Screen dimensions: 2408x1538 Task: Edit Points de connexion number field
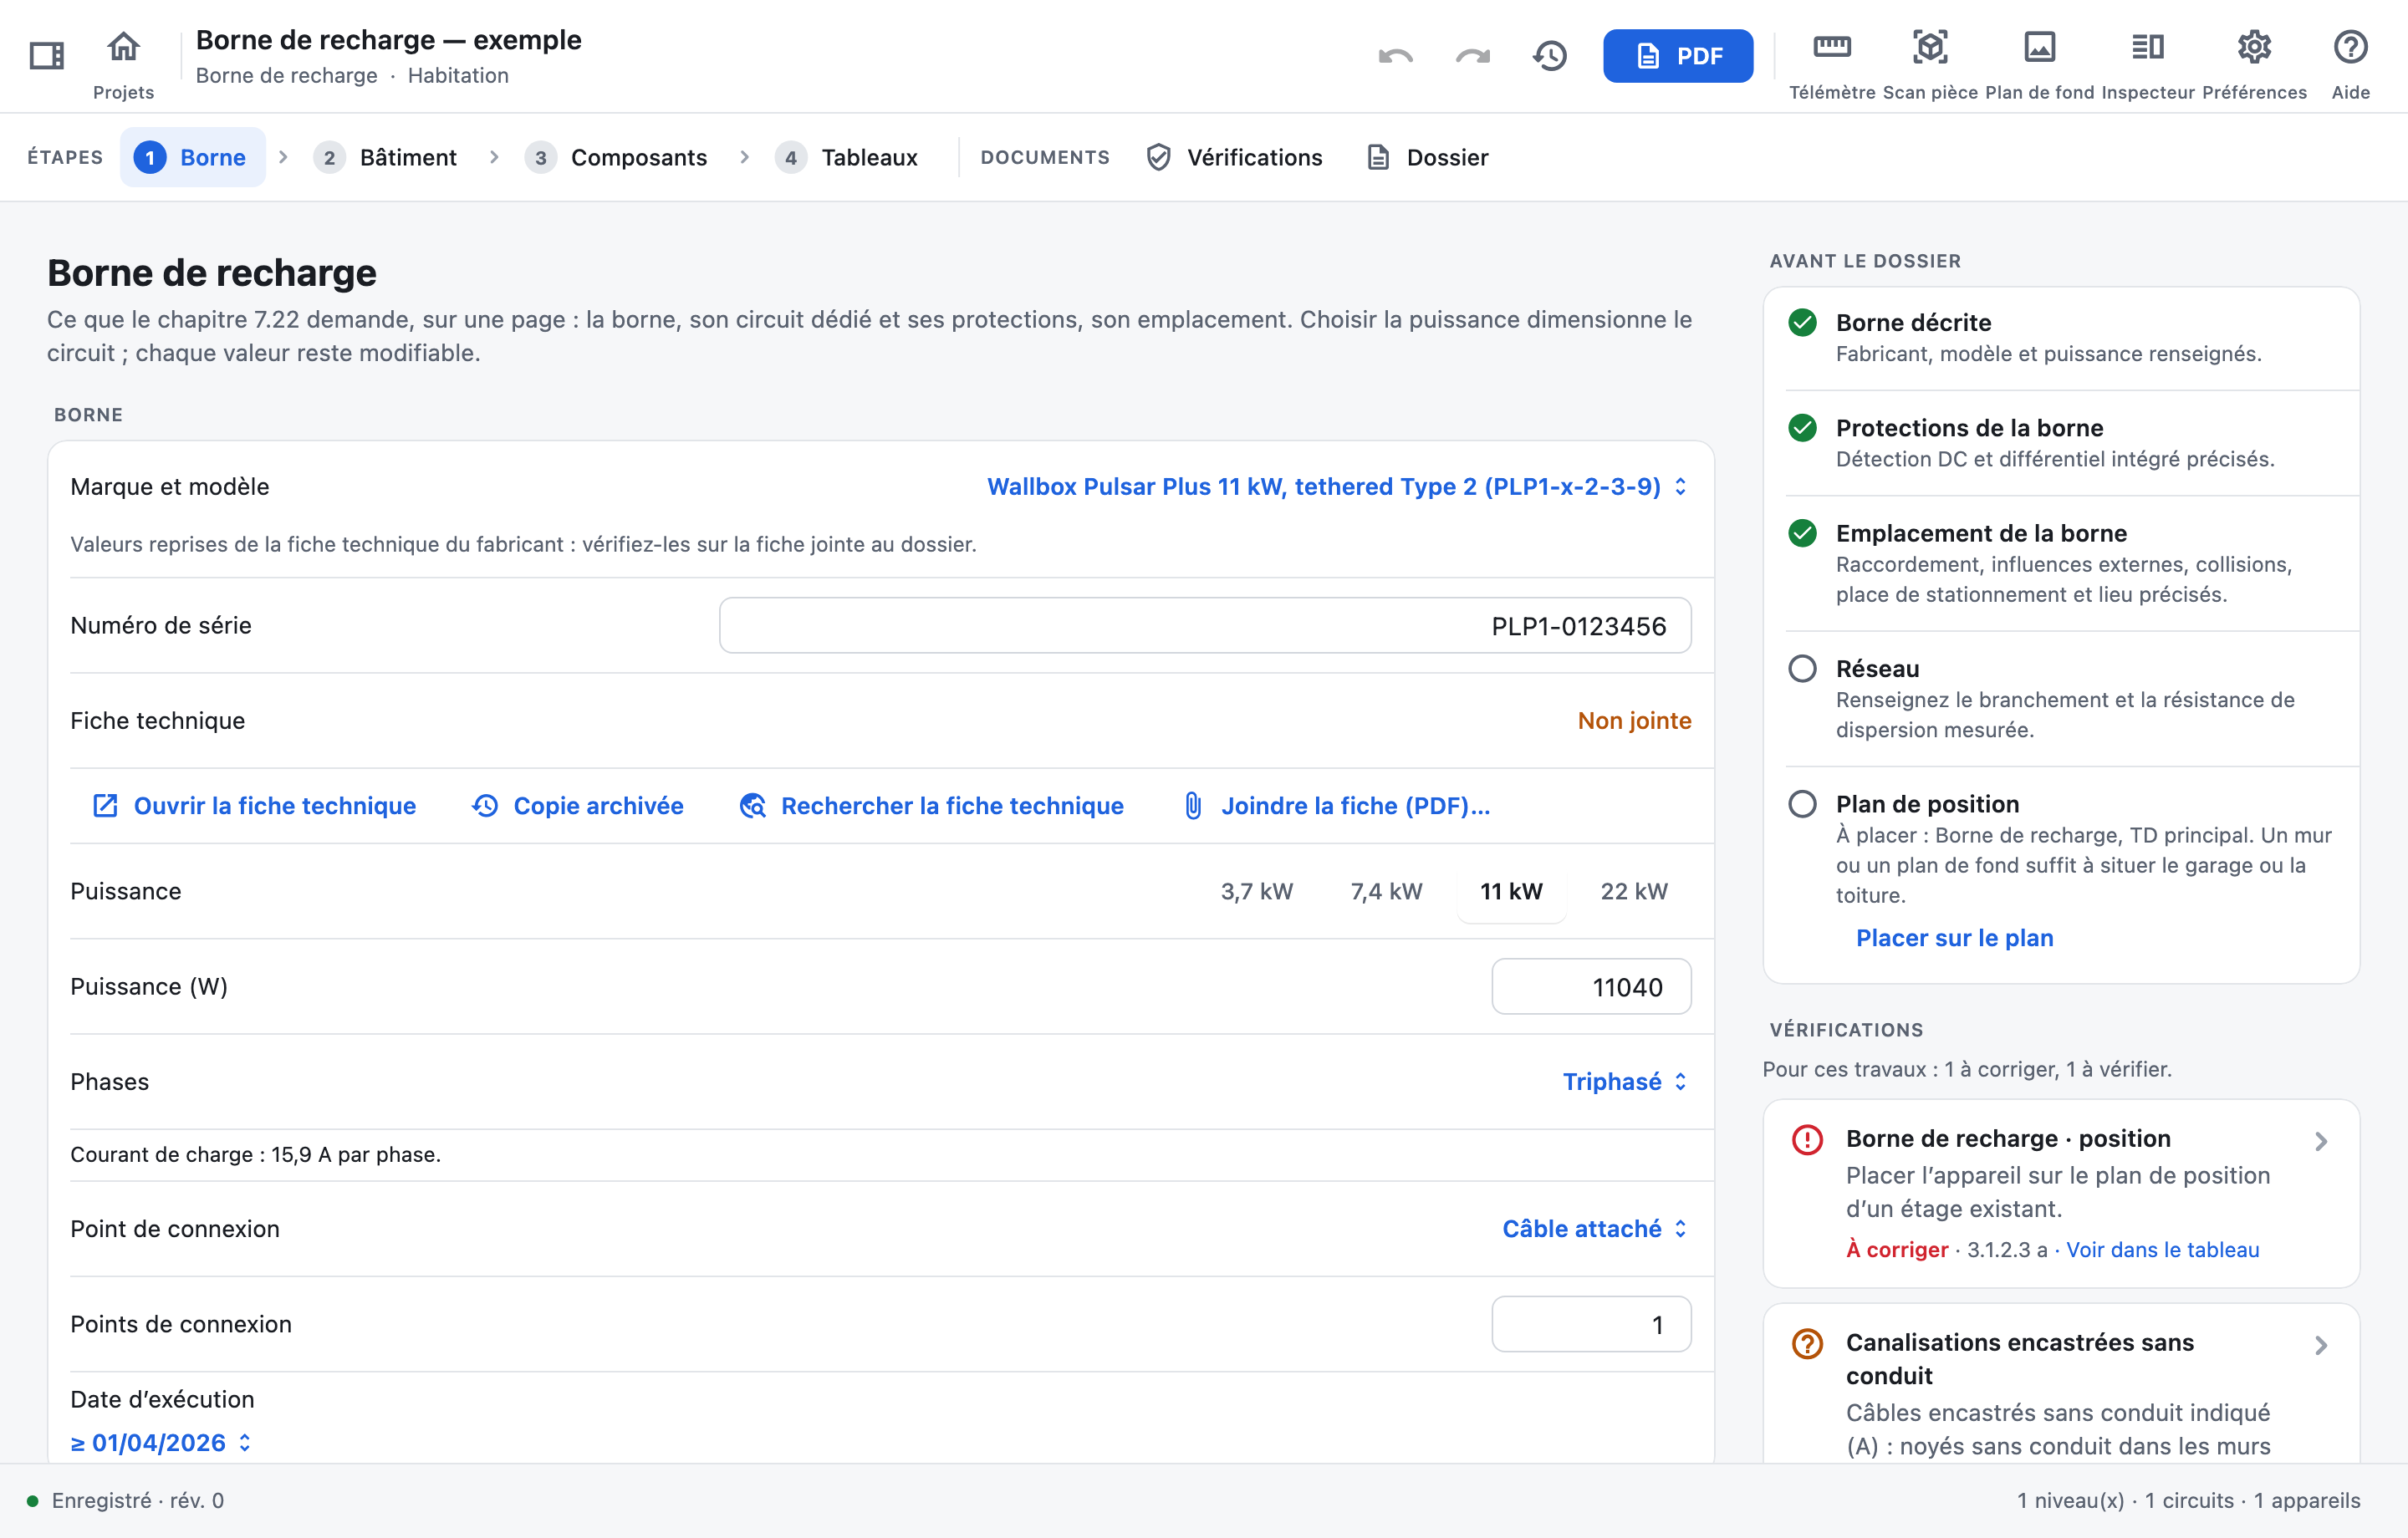point(1591,1325)
